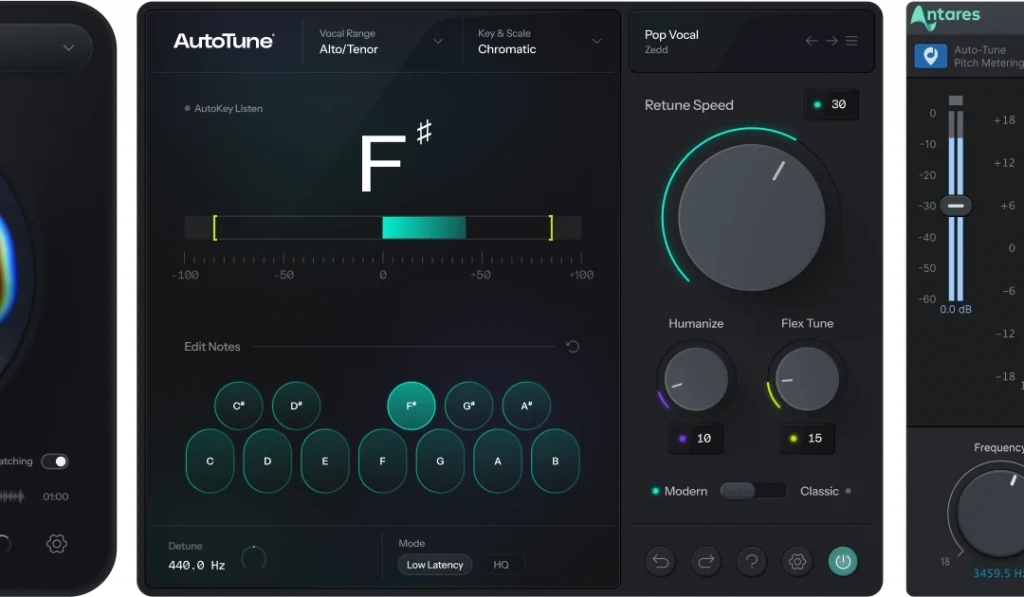This screenshot has height=597, width=1024.
Task: Select the Classic label
Action: coord(820,491)
